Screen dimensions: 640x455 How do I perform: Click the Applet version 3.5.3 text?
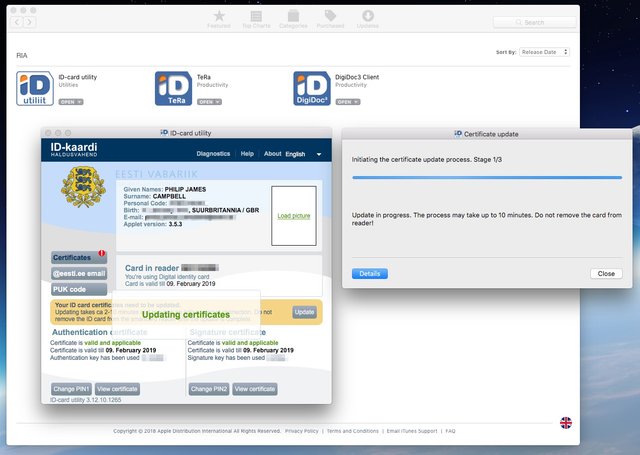pyautogui.click(x=153, y=224)
